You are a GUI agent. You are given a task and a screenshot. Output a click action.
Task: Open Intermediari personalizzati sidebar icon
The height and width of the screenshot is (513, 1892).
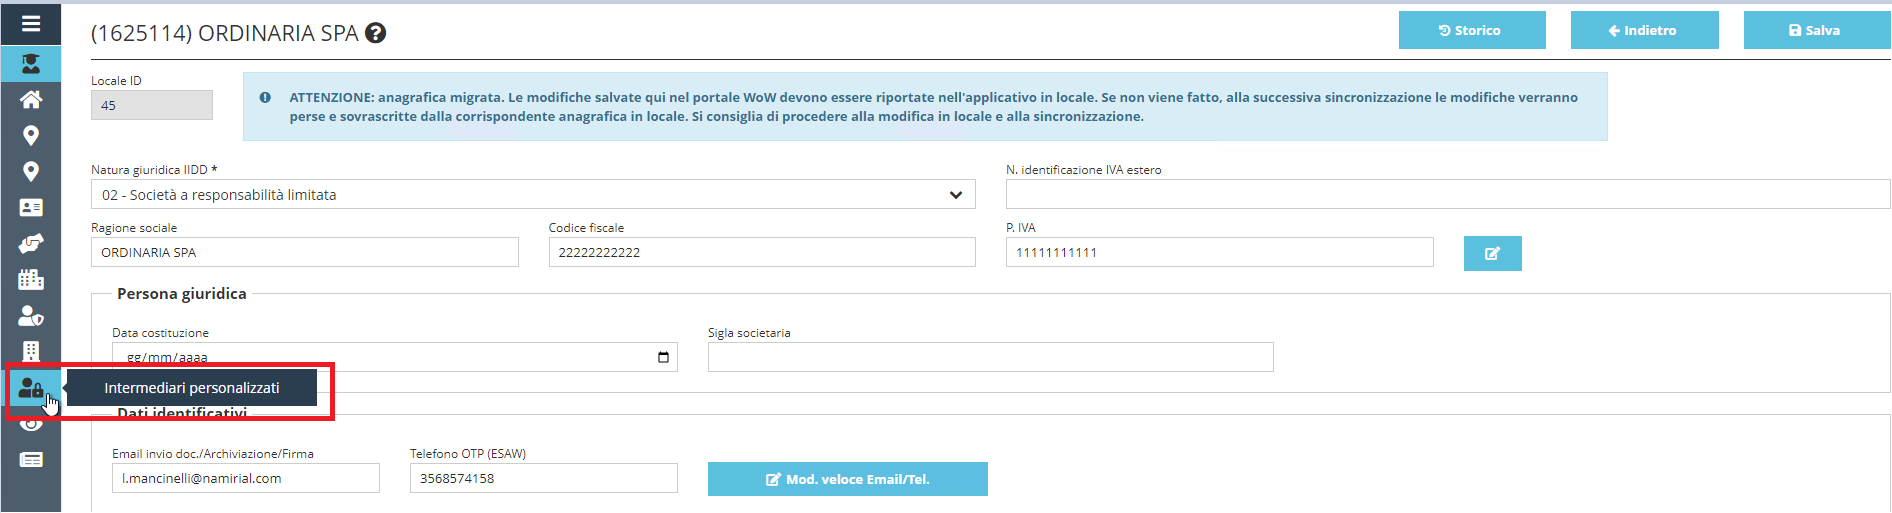(x=31, y=388)
